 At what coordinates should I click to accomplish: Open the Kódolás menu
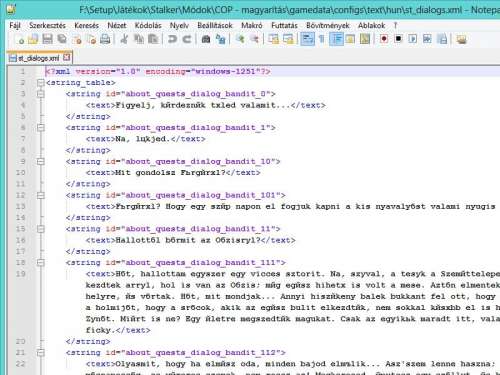click(148, 25)
